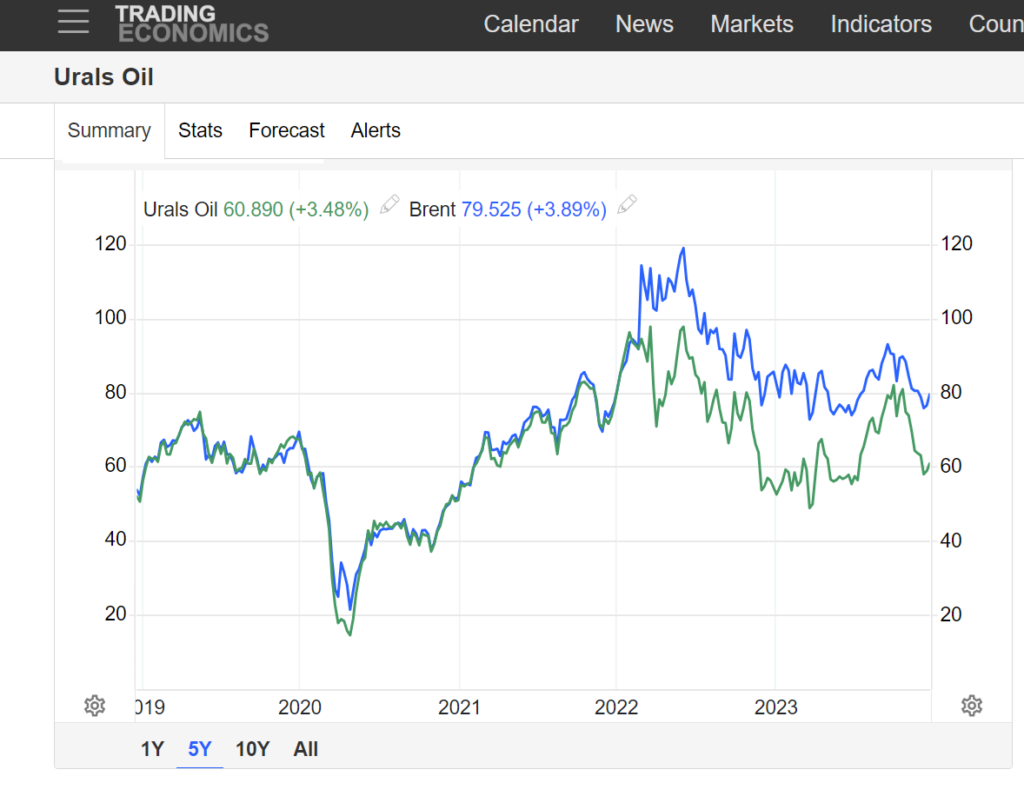The image size is (1024, 796).
Task: Switch to the Stats tab
Action: point(200,130)
